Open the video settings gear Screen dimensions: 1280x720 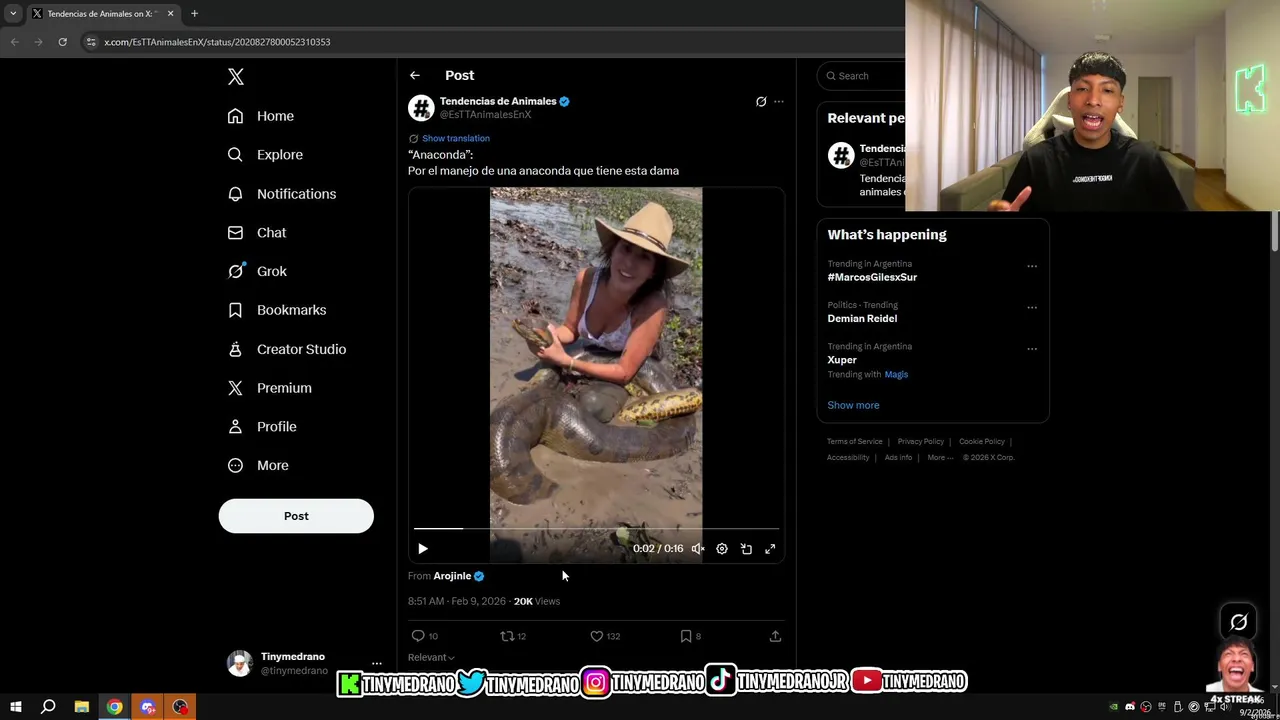[722, 549]
